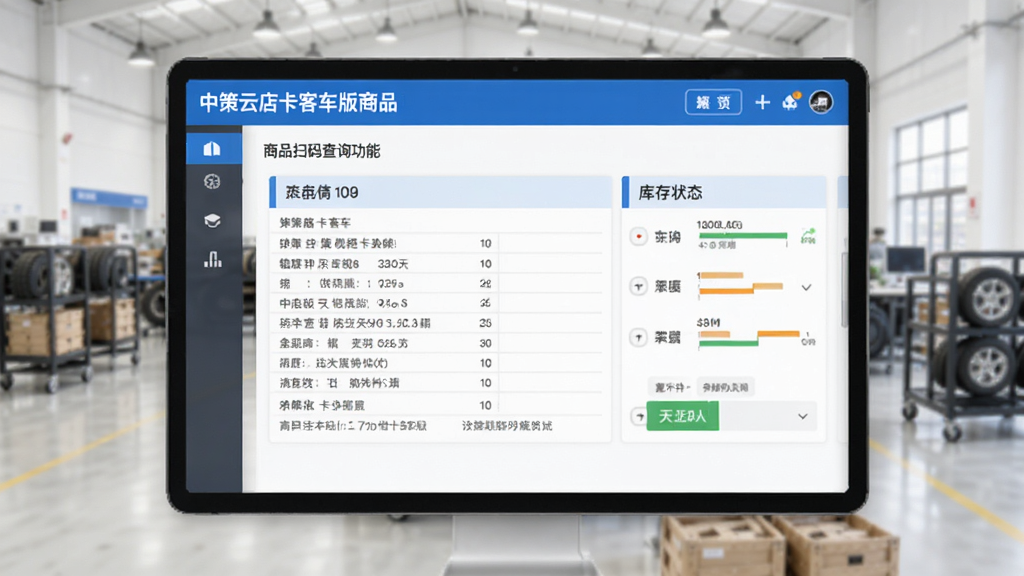Viewport: 1024px width, 576px height.
Task: Select the table row with value 30
Action: pyautogui.click(x=436, y=343)
